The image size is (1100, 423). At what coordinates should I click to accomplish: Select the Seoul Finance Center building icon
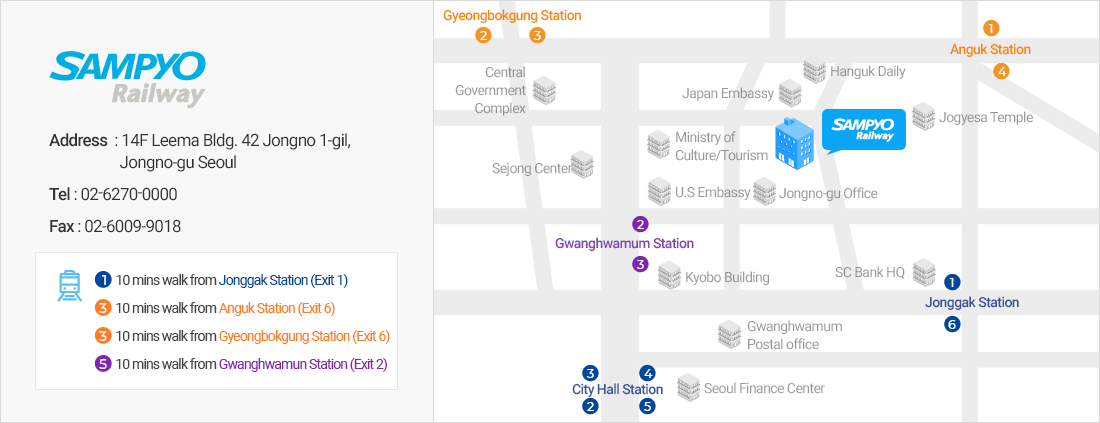(x=689, y=387)
